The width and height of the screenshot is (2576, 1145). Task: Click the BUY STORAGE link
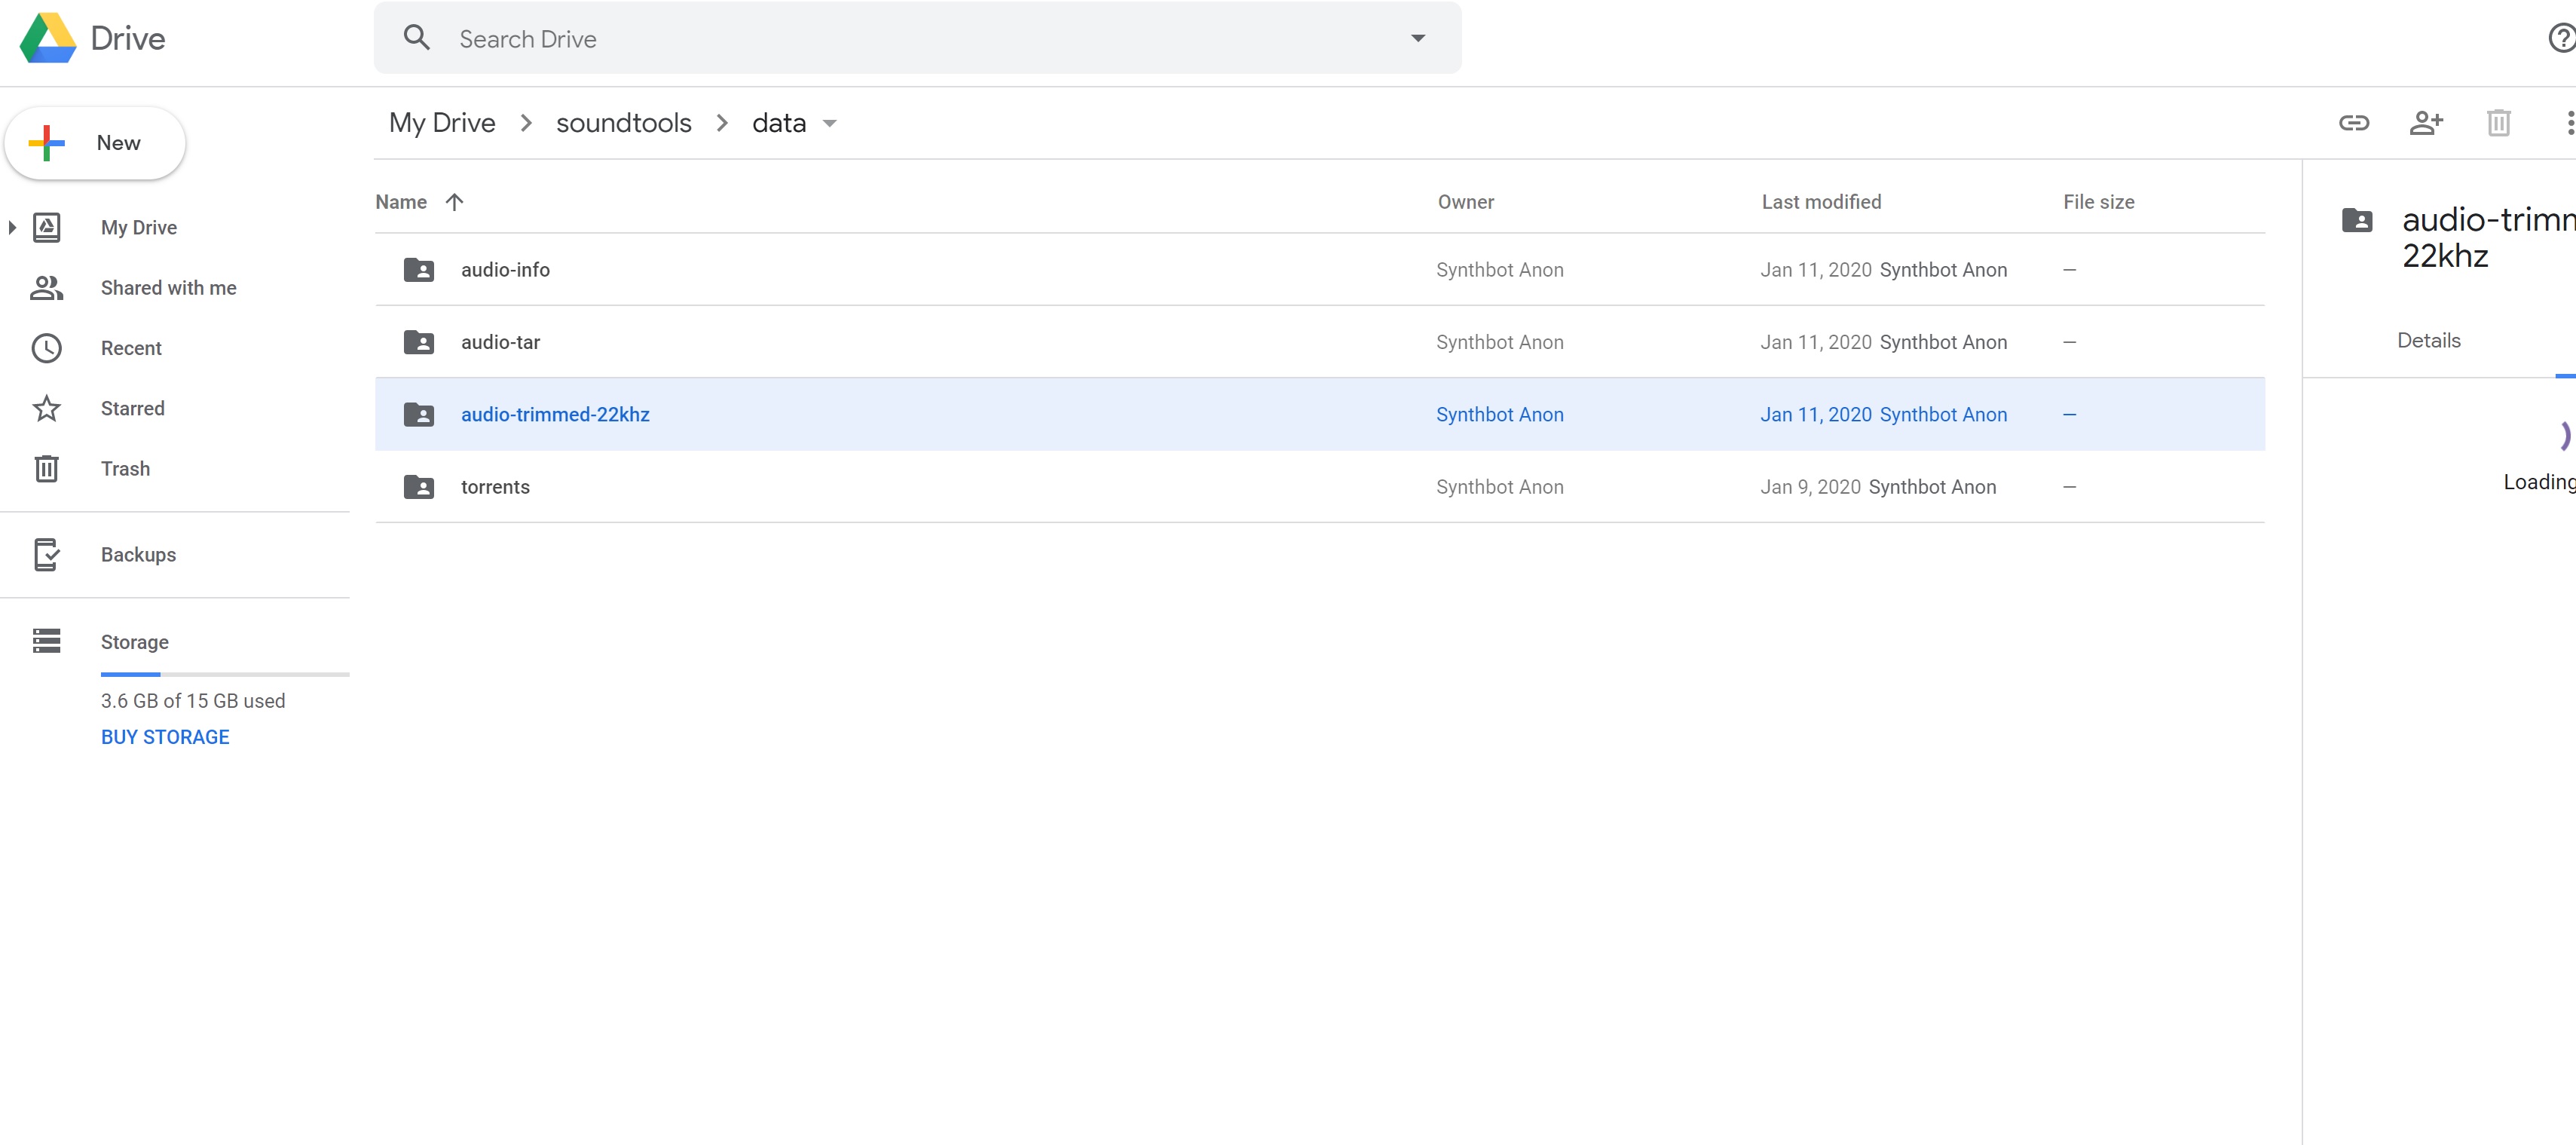coord(165,737)
